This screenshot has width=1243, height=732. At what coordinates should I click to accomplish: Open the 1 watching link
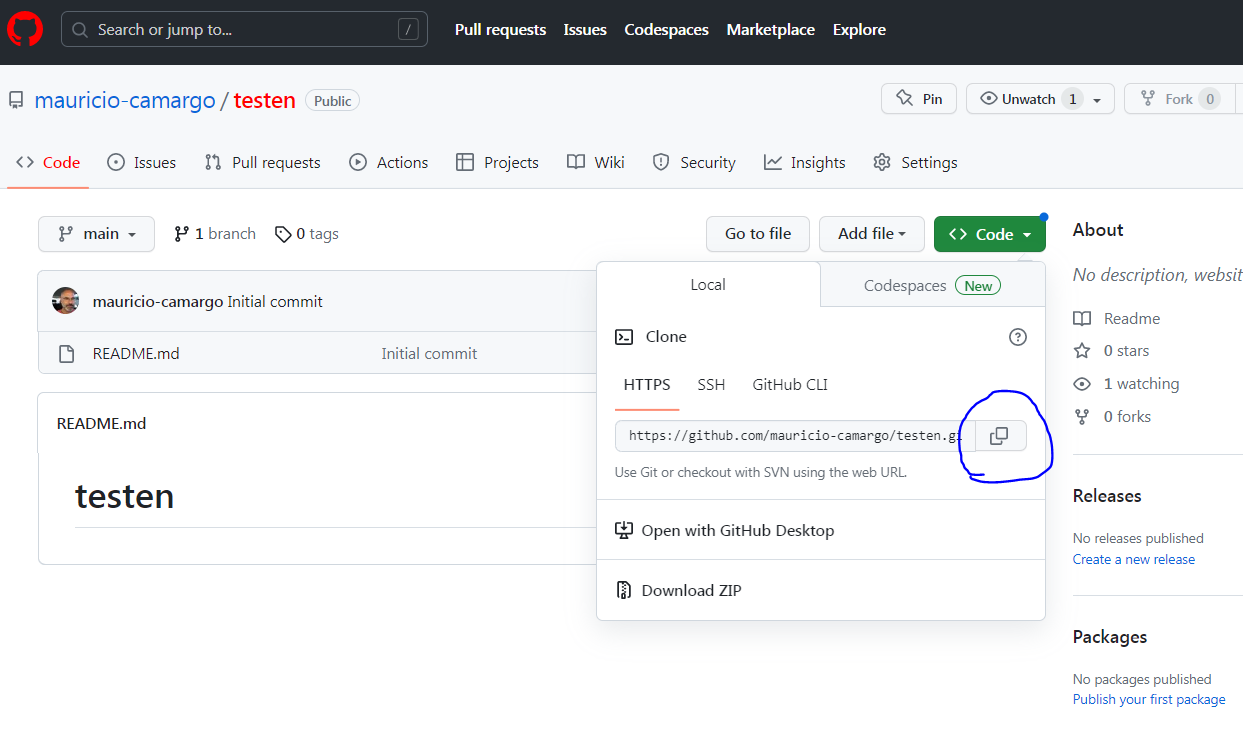click(1126, 384)
